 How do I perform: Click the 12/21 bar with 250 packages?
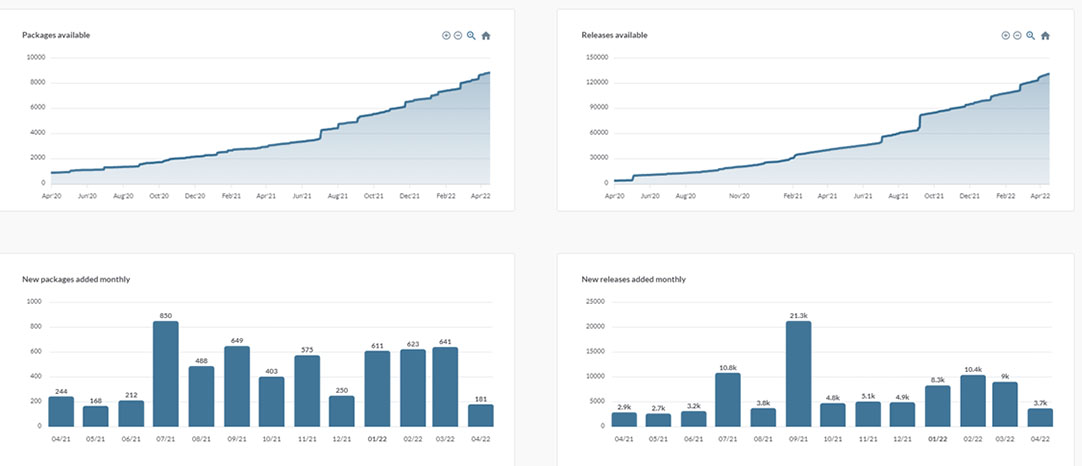point(342,410)
